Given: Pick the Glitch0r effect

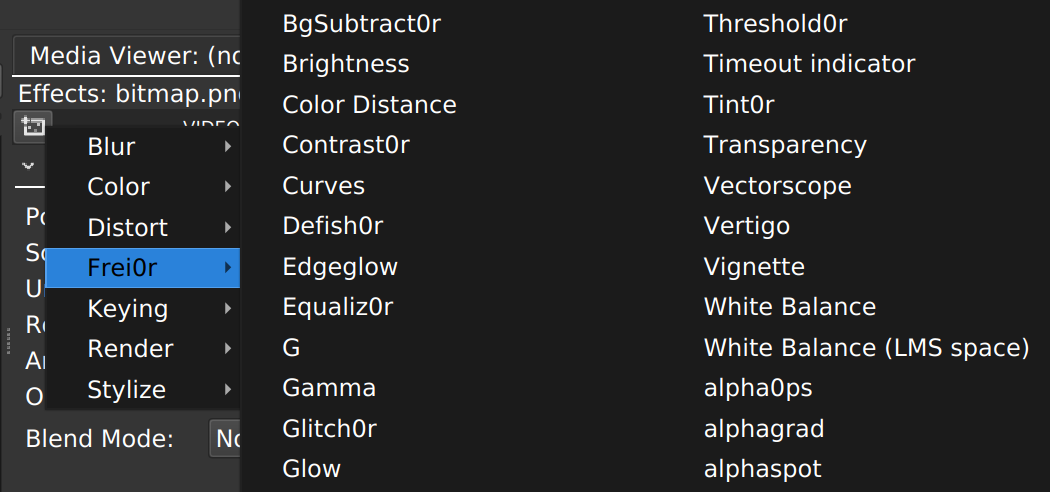Looking at the screenshot, I should point(329,428).
